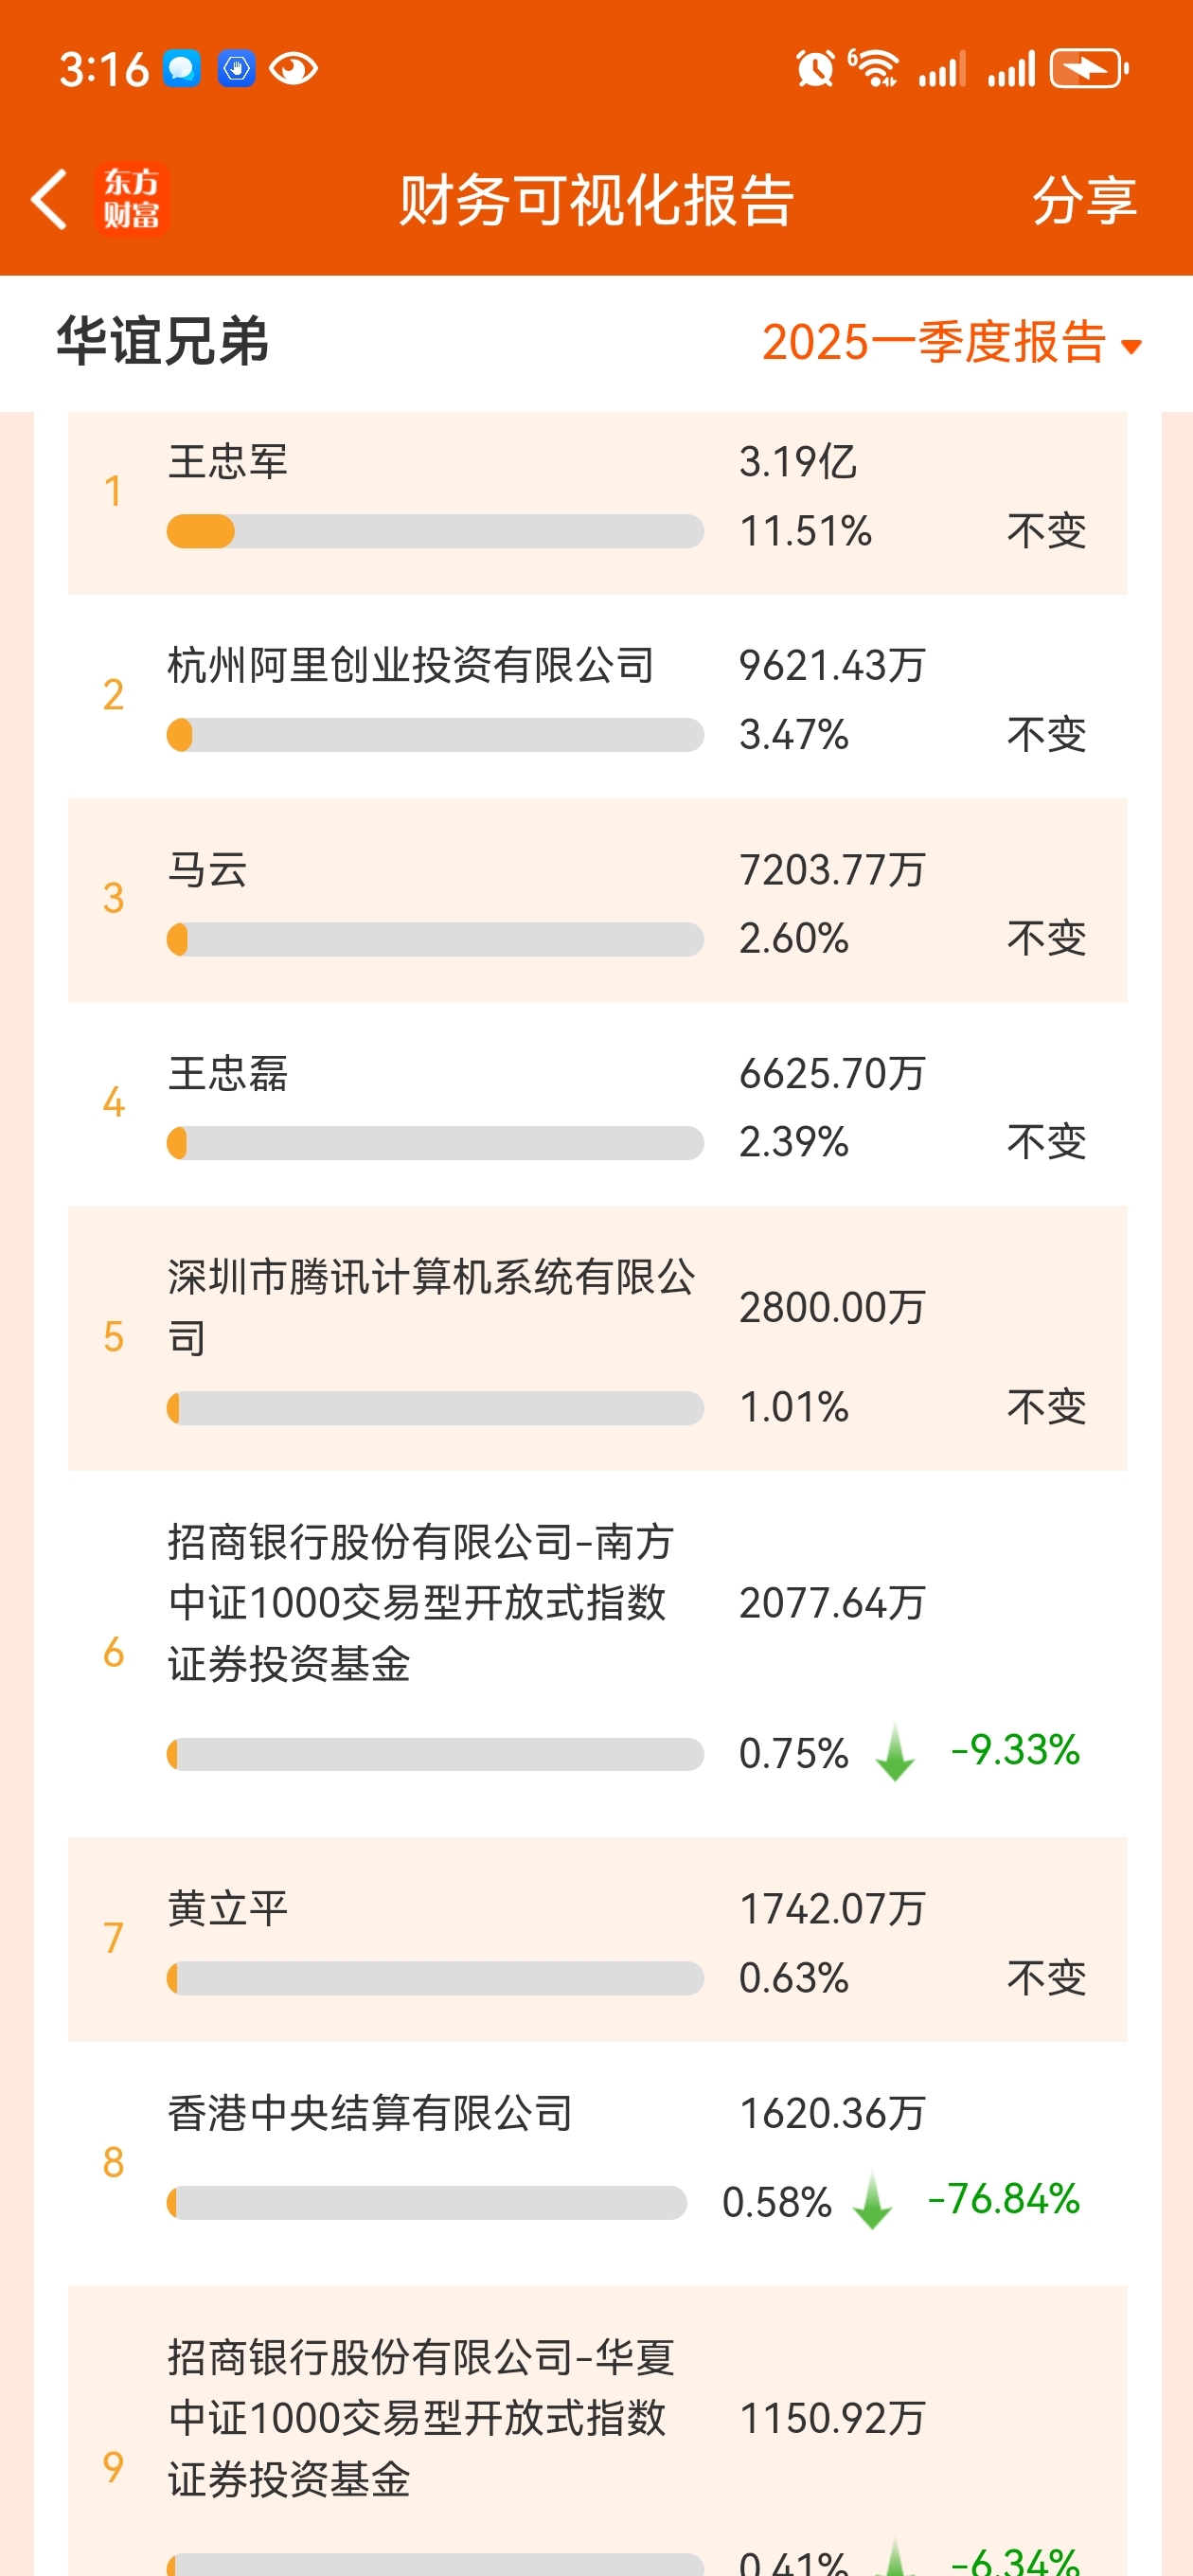This screenshot has height=2576, width=1193.
Task: Tap the battery charging icon
Action: pyautogui.click(x=1089, y=69)
